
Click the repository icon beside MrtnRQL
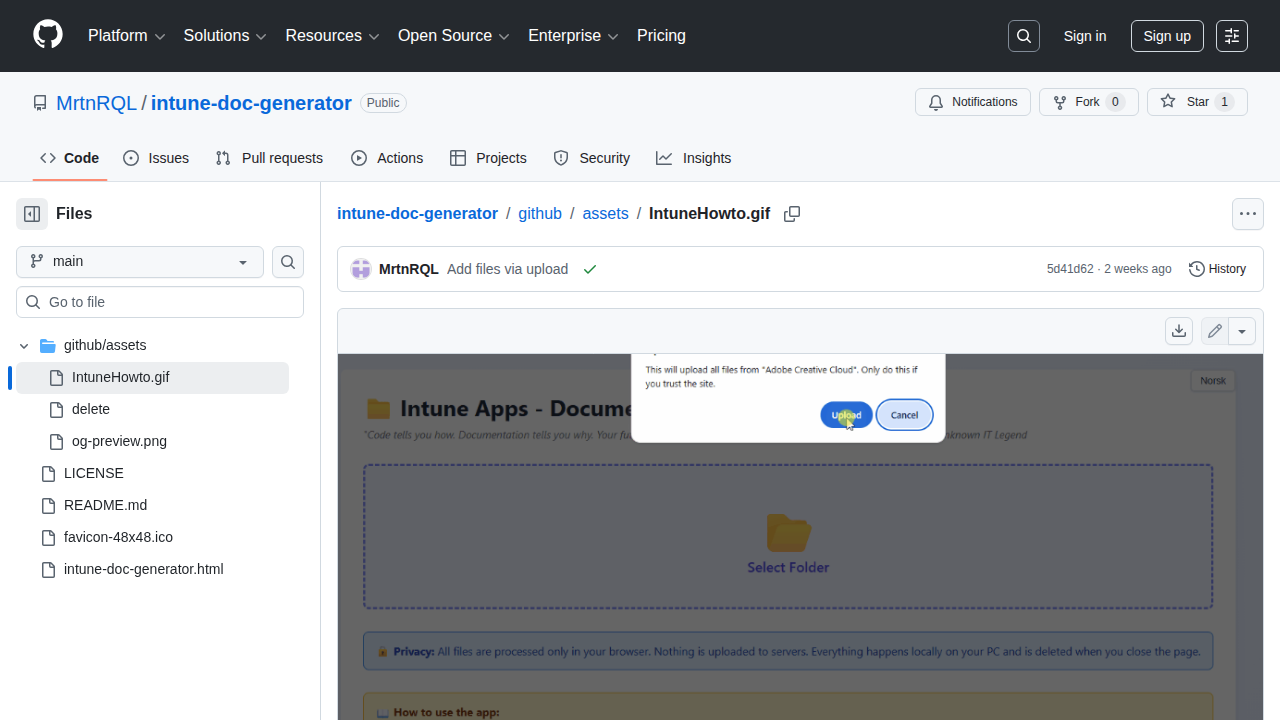[40, 103]
